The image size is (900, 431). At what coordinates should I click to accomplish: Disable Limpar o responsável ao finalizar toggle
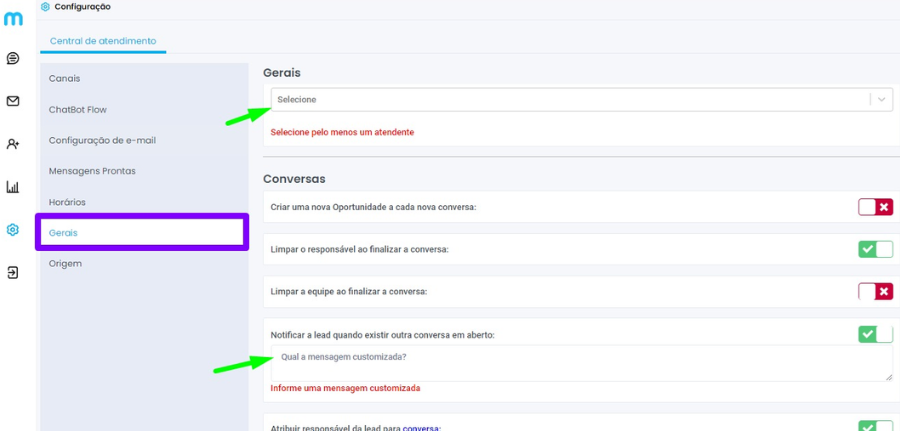(x=875, y=249)
